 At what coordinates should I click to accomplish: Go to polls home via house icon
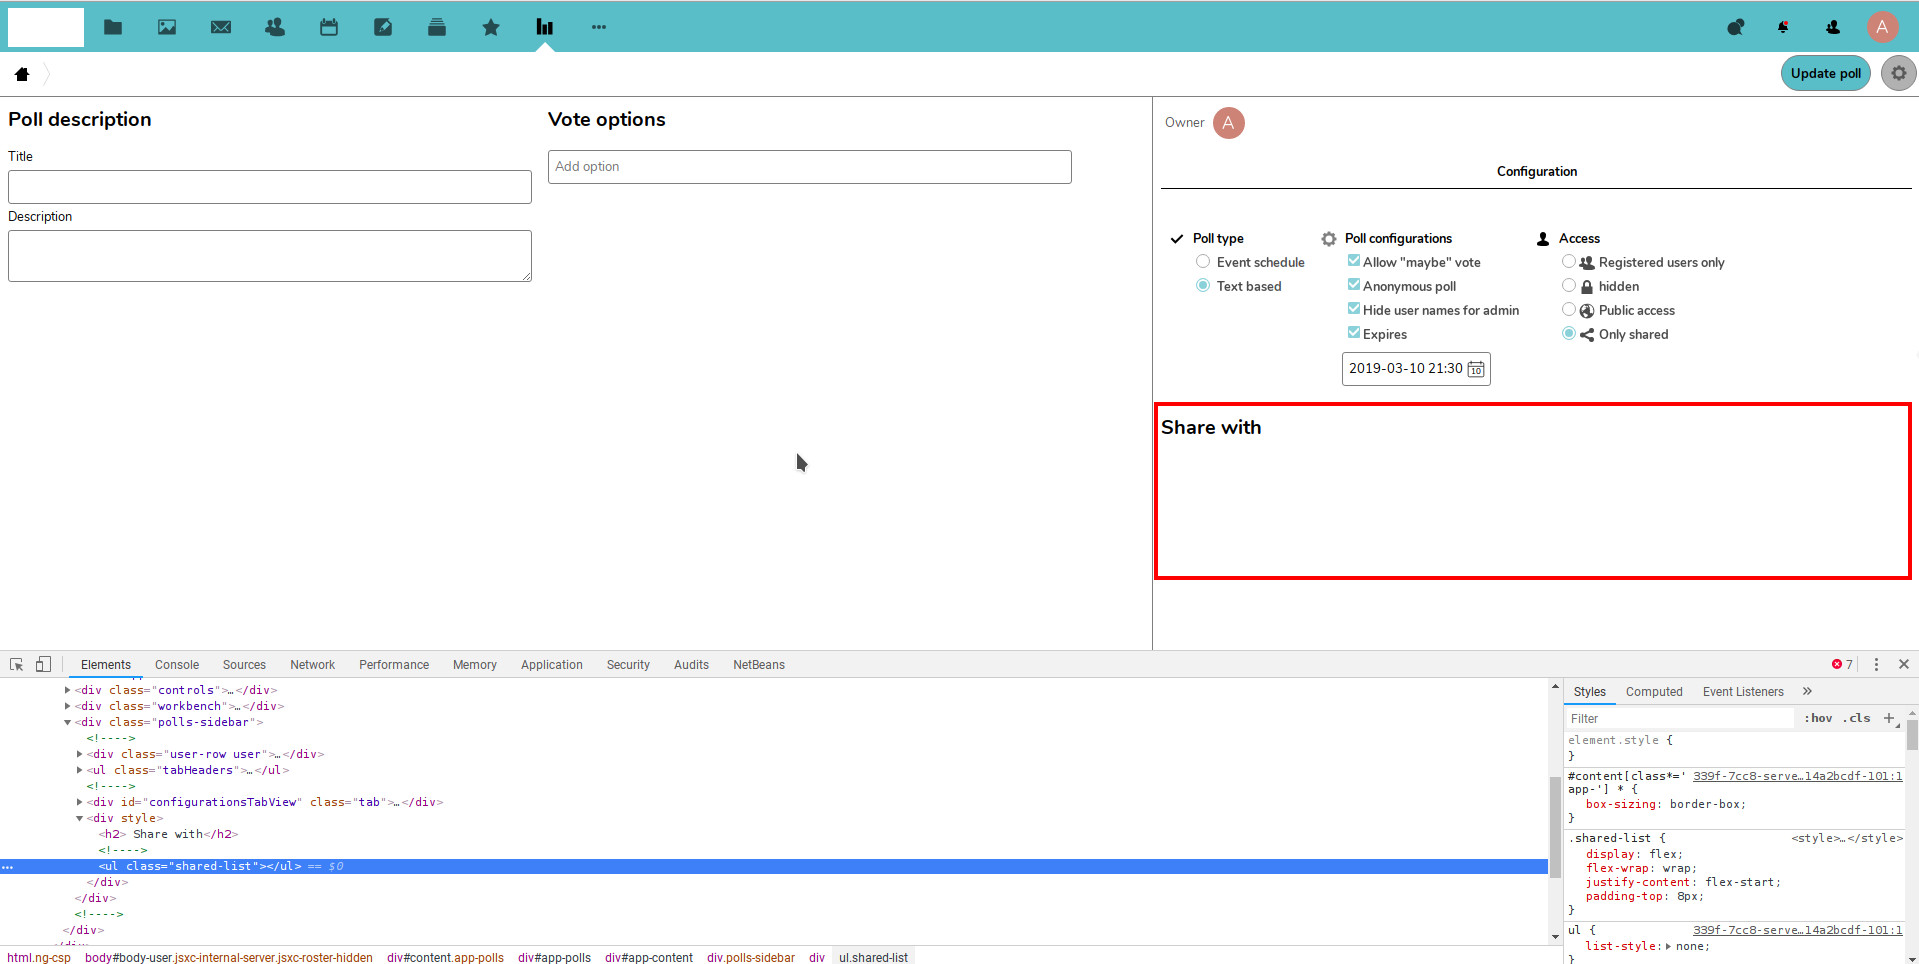(22, 74)
